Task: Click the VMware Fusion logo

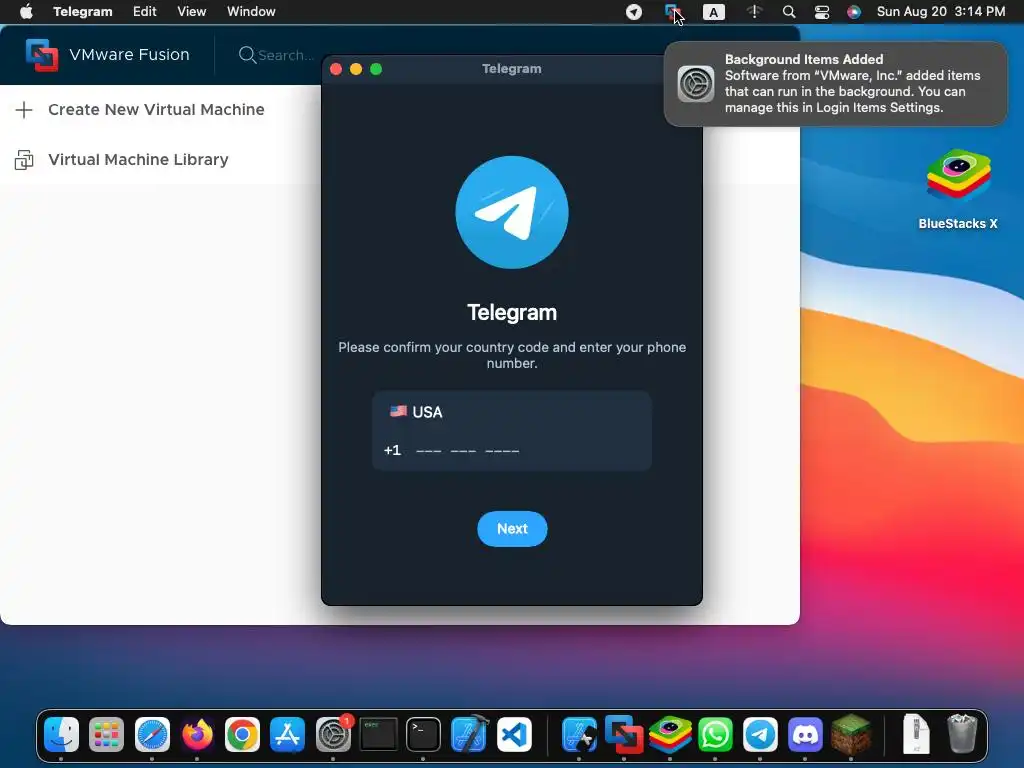Action: [x=42, y=55]
